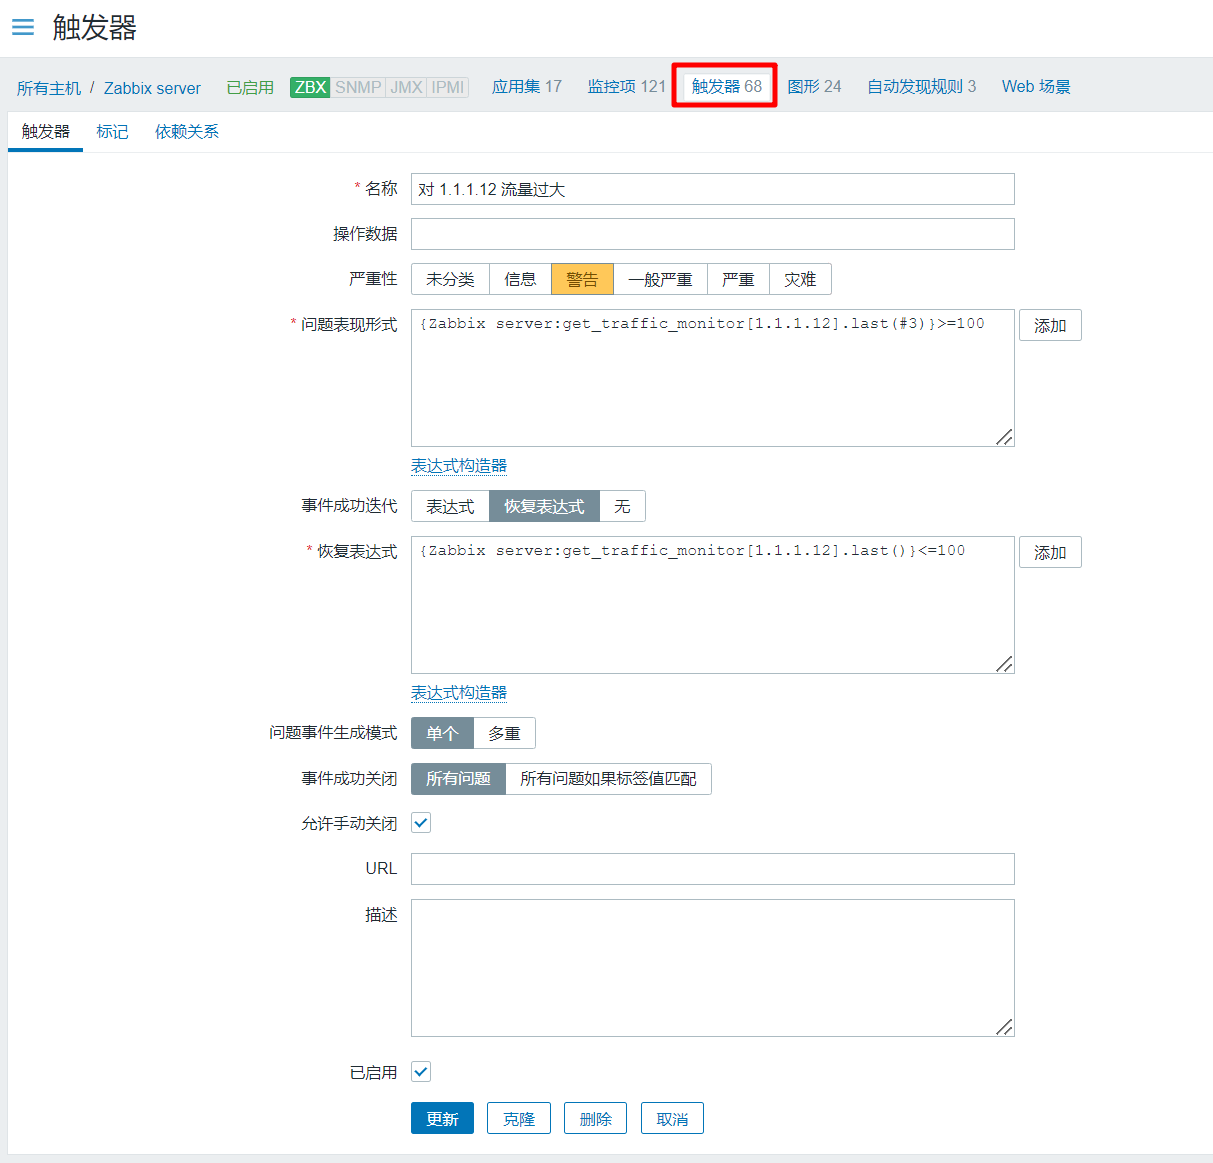Click 添加 next to problem expression
The height and width of the screenshot is (1163, 1213).
point(1050,325)
